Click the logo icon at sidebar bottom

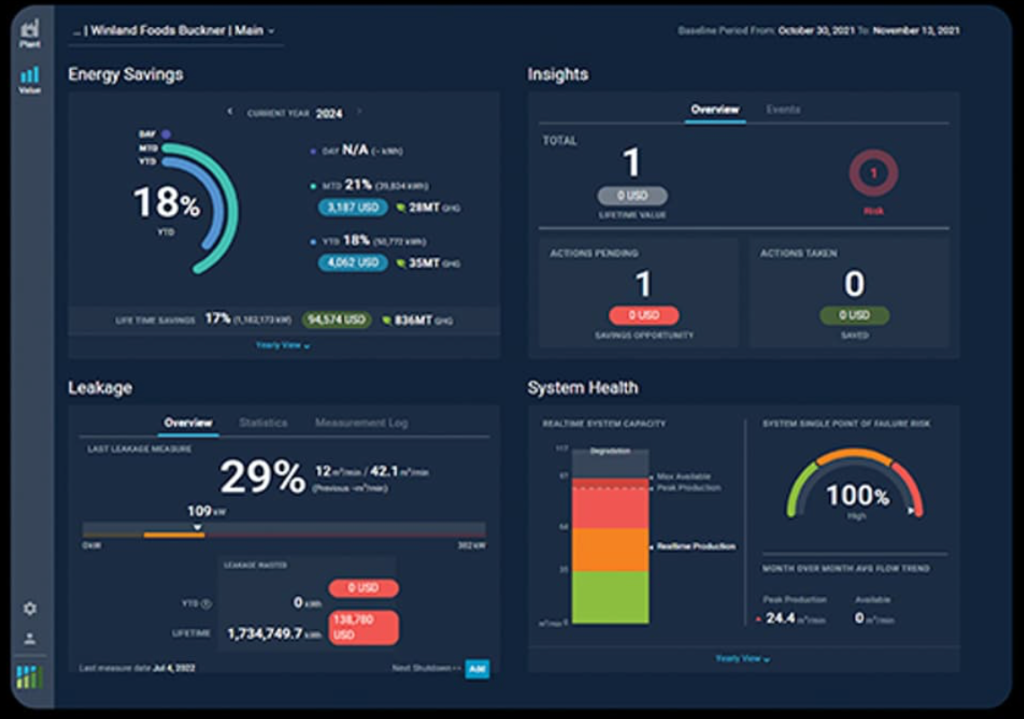(x=29, y=677)
